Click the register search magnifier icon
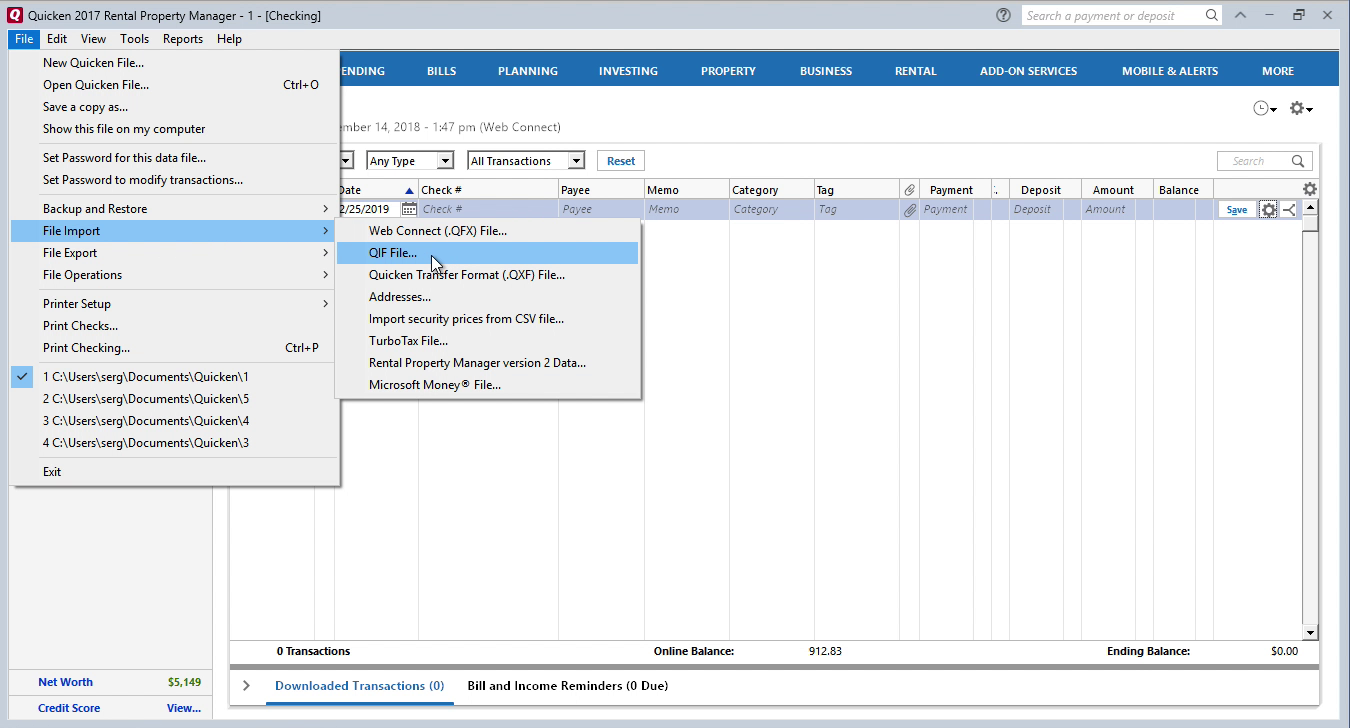Screen dimensions: 1350x728 [x=1299, y=161]
